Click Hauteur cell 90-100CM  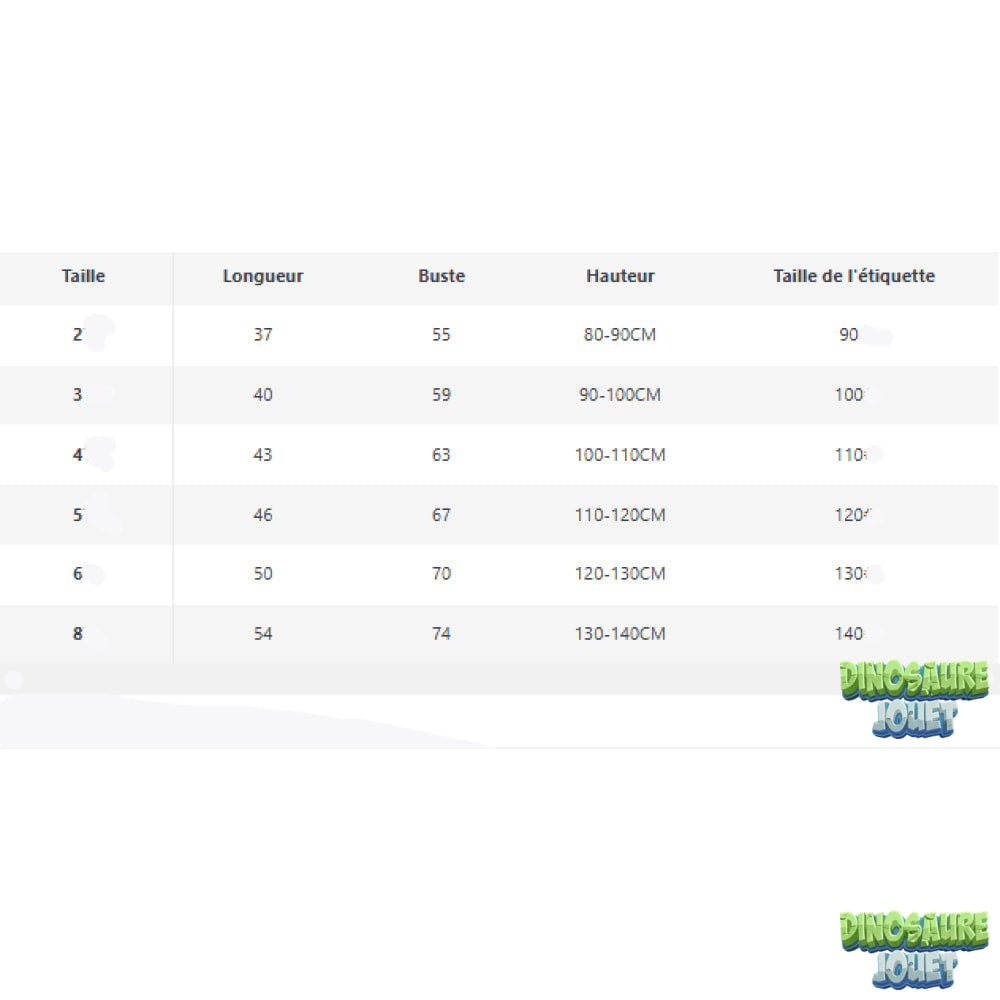(620, 395)
